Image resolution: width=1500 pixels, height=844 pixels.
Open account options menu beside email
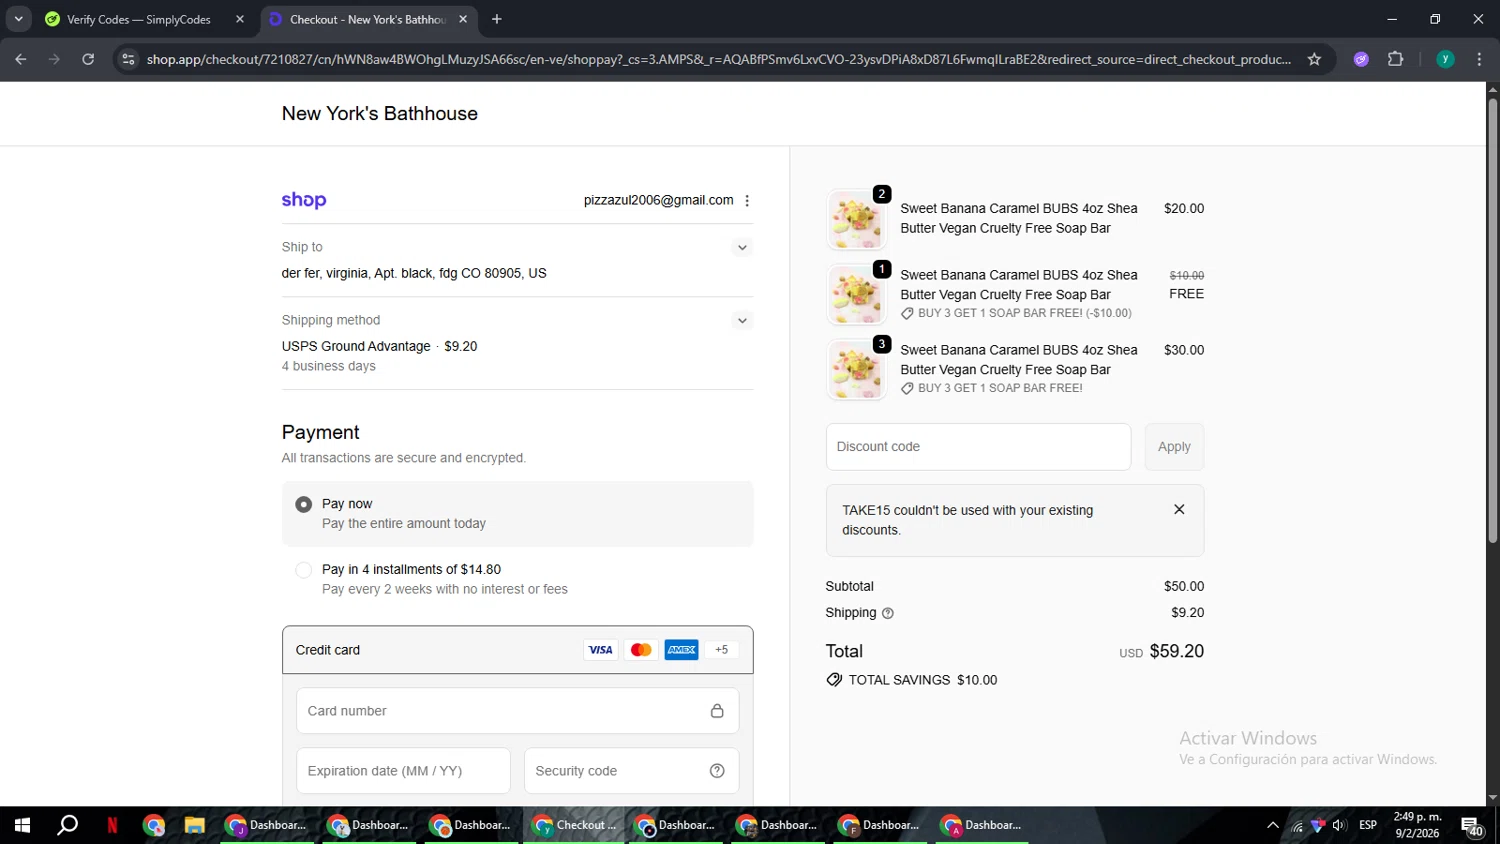tap(747, 201)
